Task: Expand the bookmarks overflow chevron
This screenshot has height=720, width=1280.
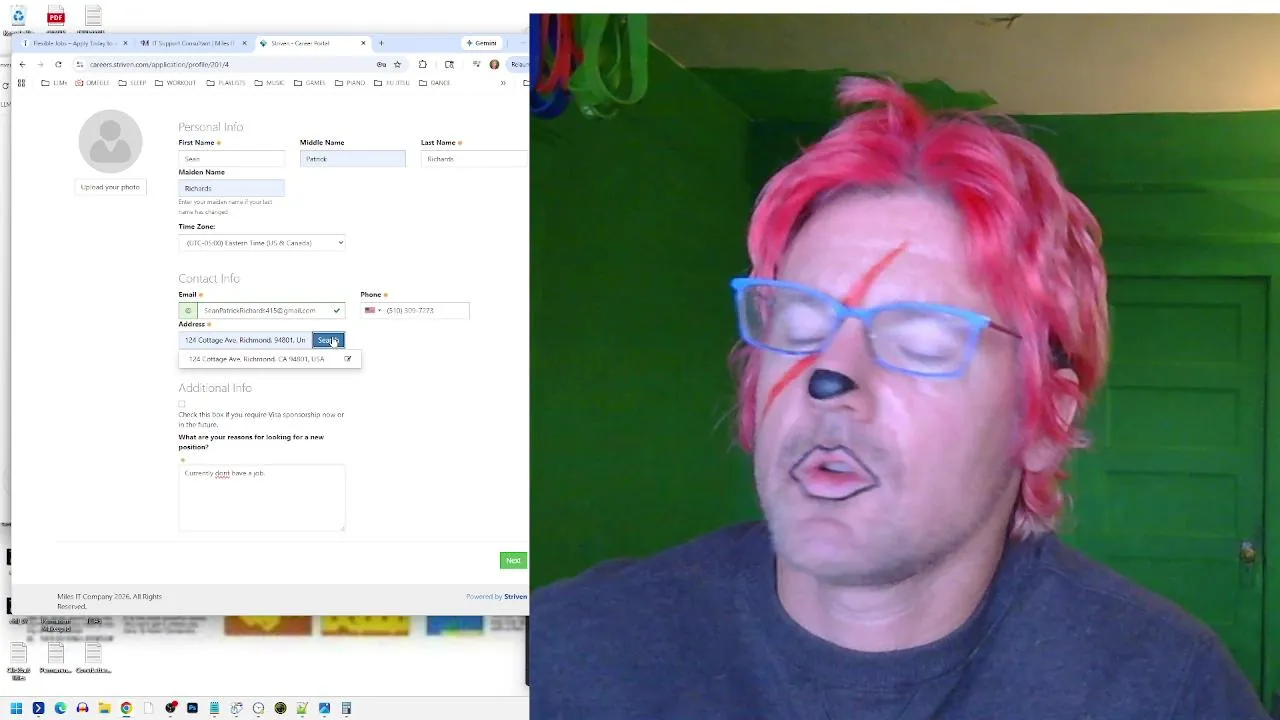Action: pyautogui.click(x=503, y=83)
